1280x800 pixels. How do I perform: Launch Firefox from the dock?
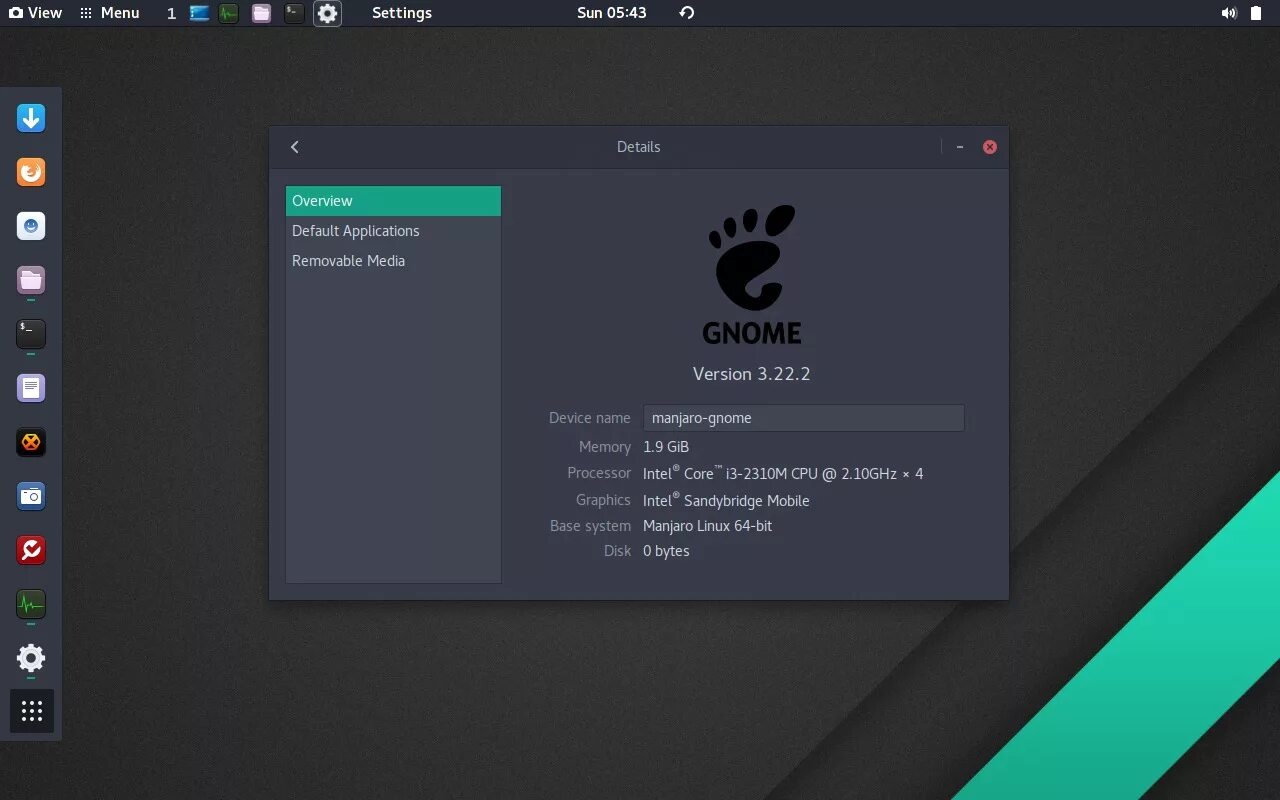click(31, 172)
